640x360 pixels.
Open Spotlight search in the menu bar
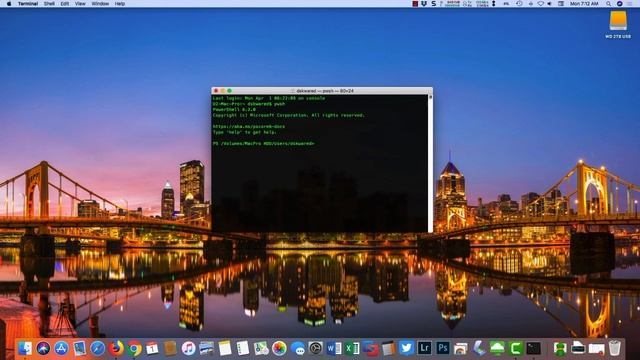608,4
